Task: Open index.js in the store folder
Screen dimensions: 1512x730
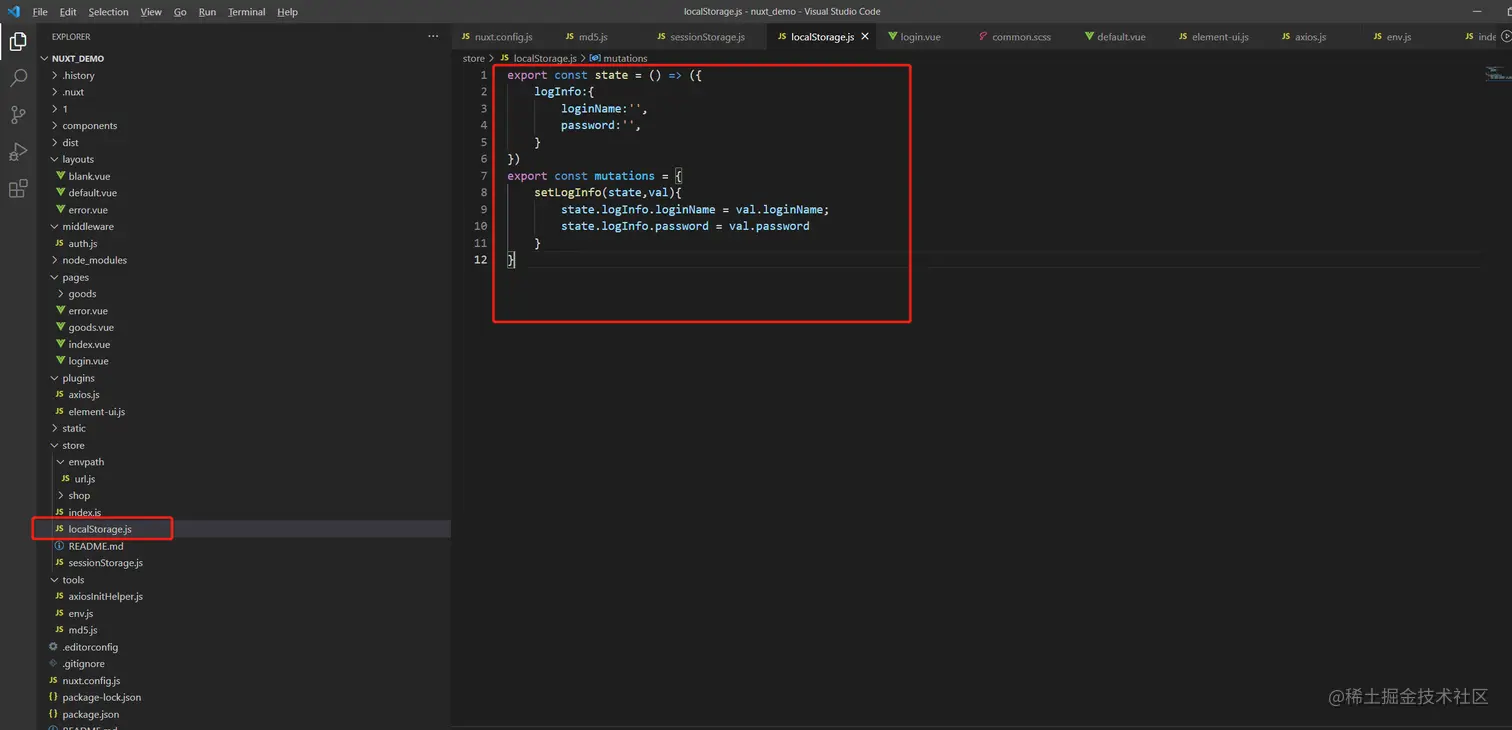Action: 84,512
